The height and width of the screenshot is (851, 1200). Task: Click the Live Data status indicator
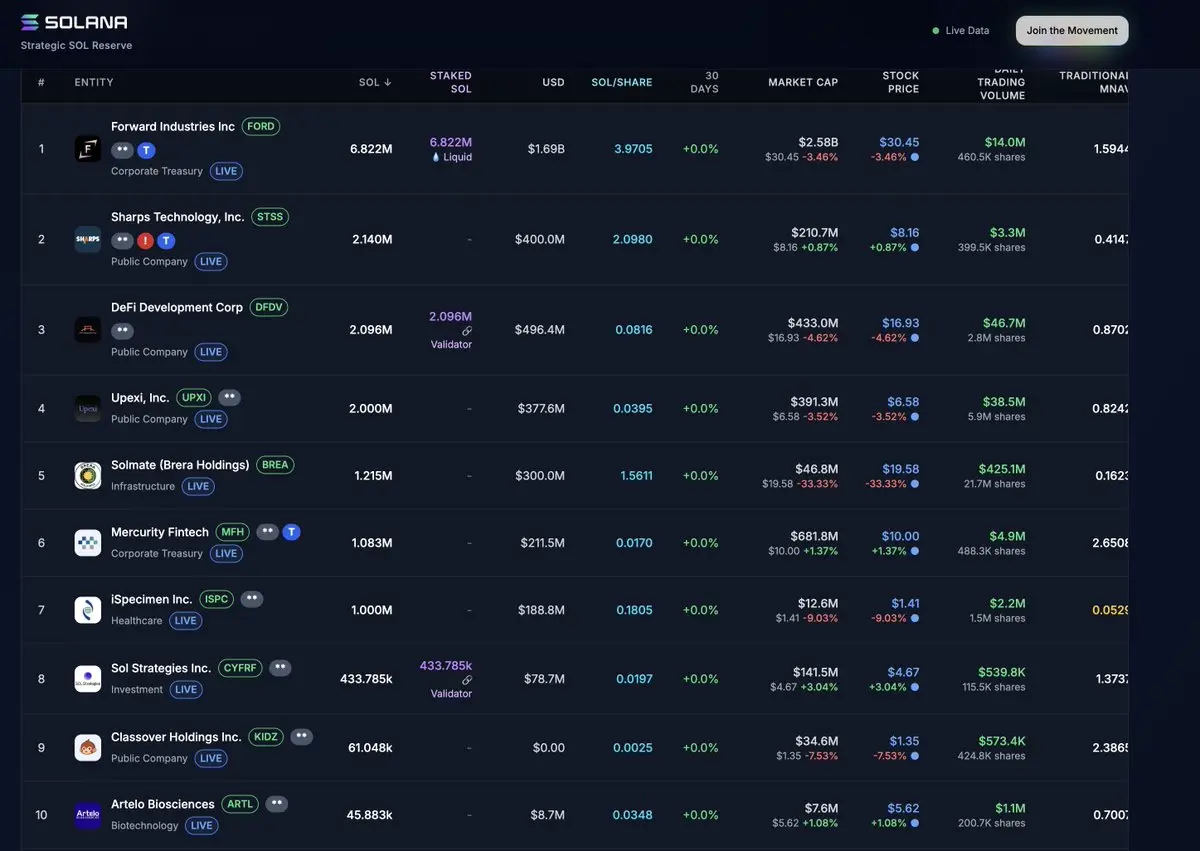pos(960,31)
